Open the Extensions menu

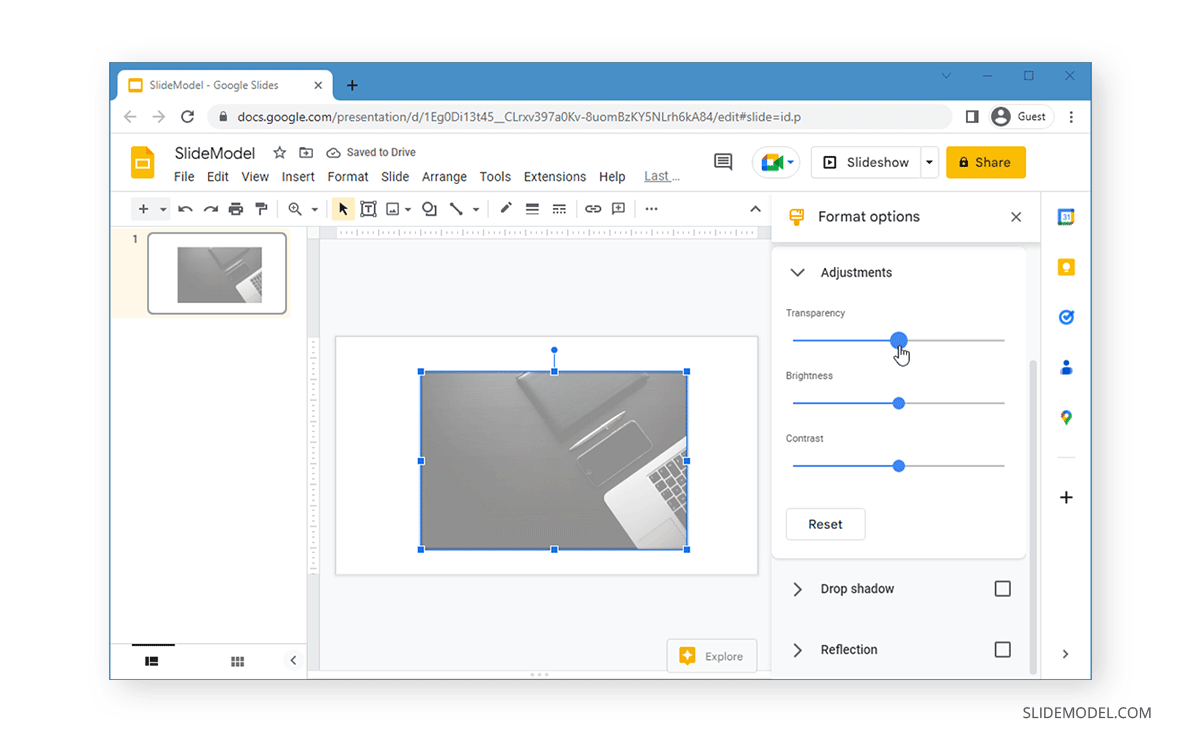[554, 176]
